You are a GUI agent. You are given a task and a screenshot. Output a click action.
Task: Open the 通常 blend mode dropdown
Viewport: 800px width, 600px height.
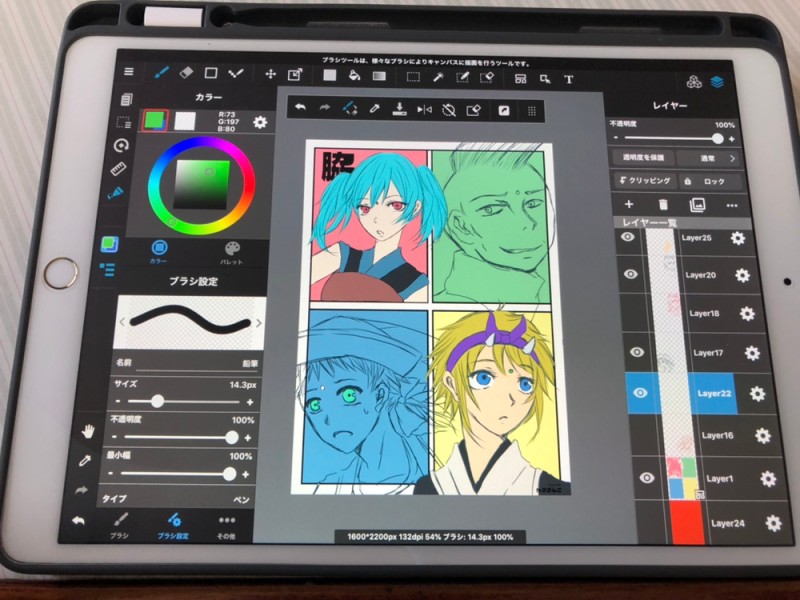tap(708, 159)
